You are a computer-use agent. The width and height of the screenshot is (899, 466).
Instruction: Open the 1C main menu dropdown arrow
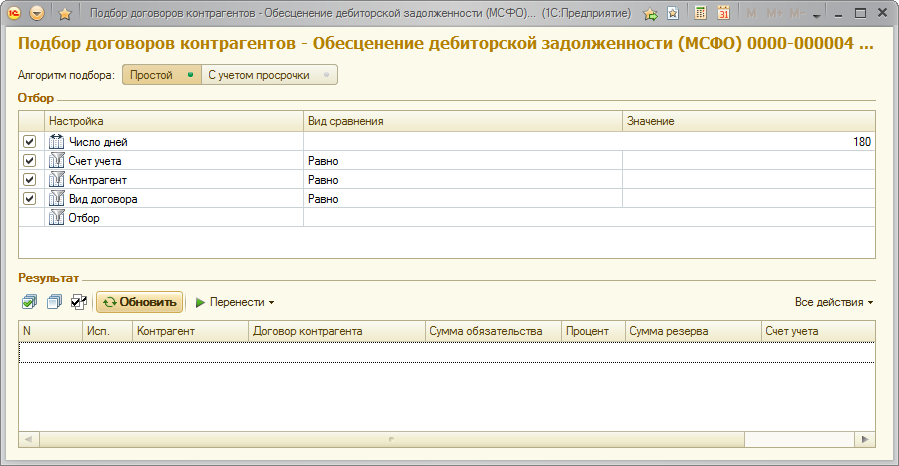(x=37, y=14)
